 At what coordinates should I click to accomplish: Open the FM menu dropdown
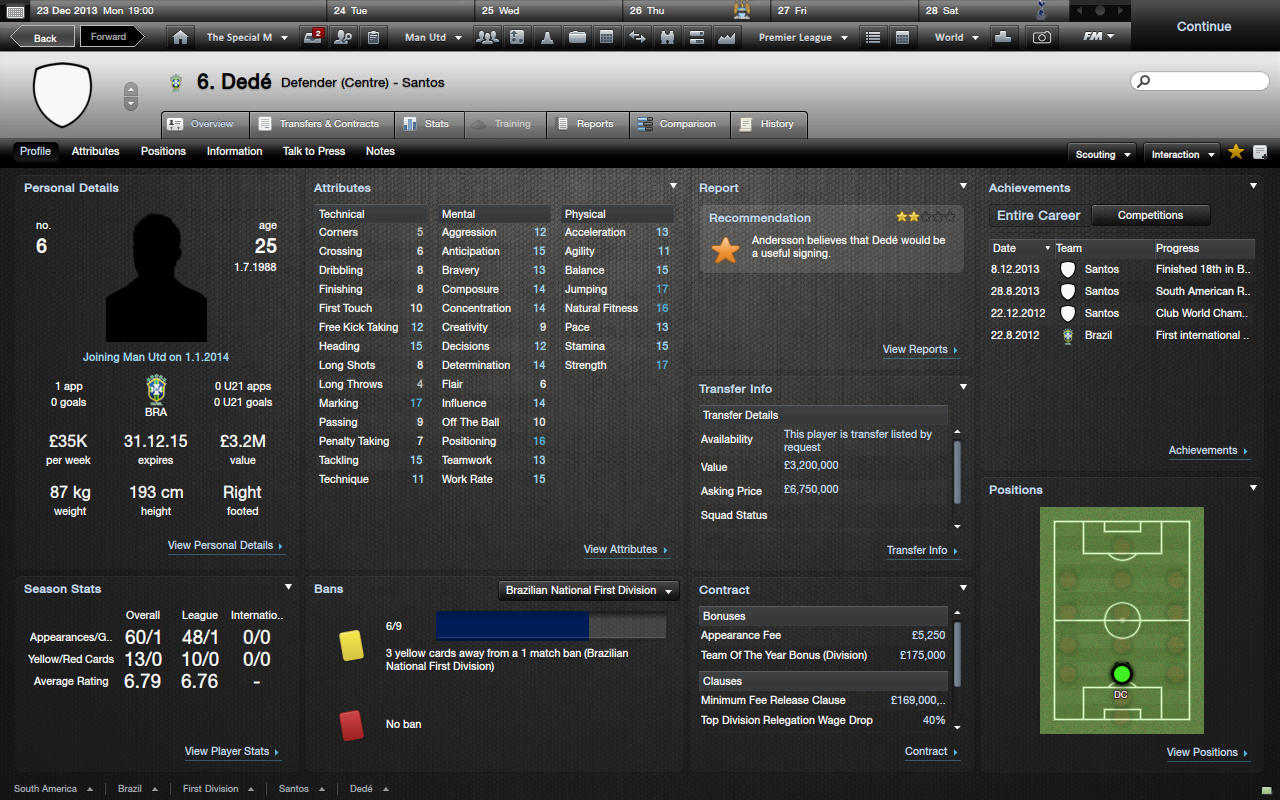[x=1099, y=38]
